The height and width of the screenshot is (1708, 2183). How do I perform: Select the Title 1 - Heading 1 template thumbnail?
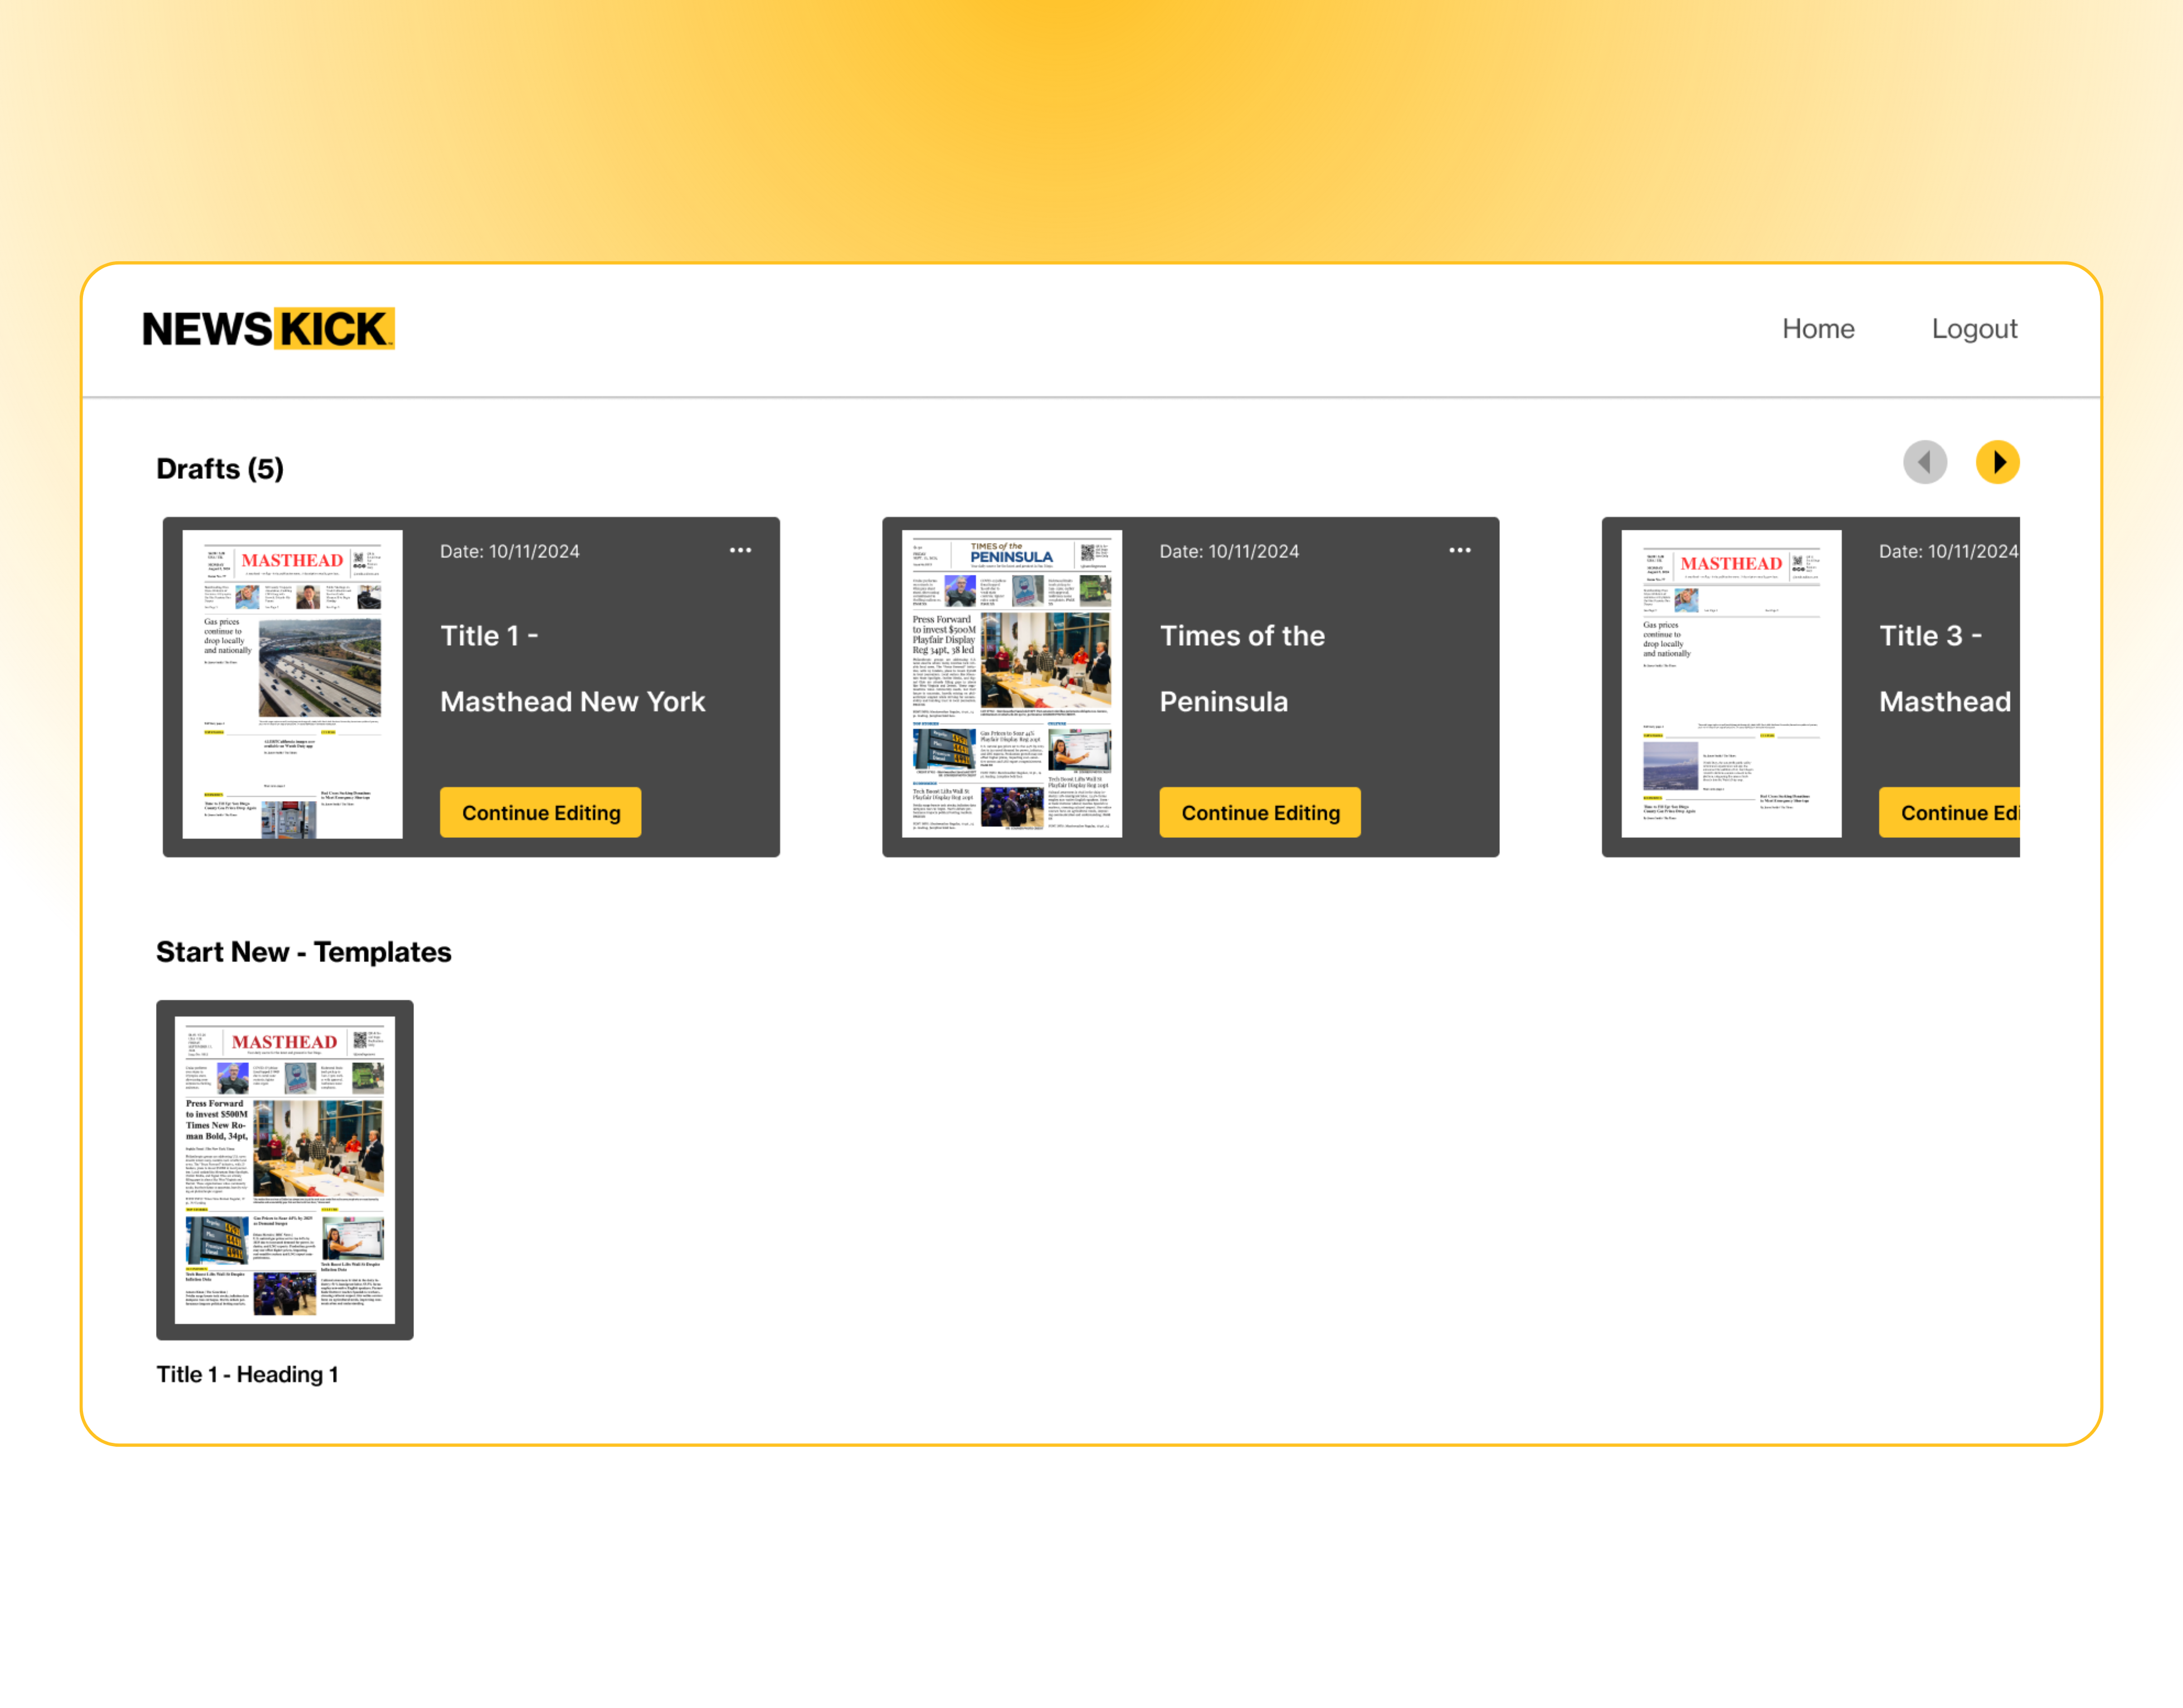(x=284, y=1169)
